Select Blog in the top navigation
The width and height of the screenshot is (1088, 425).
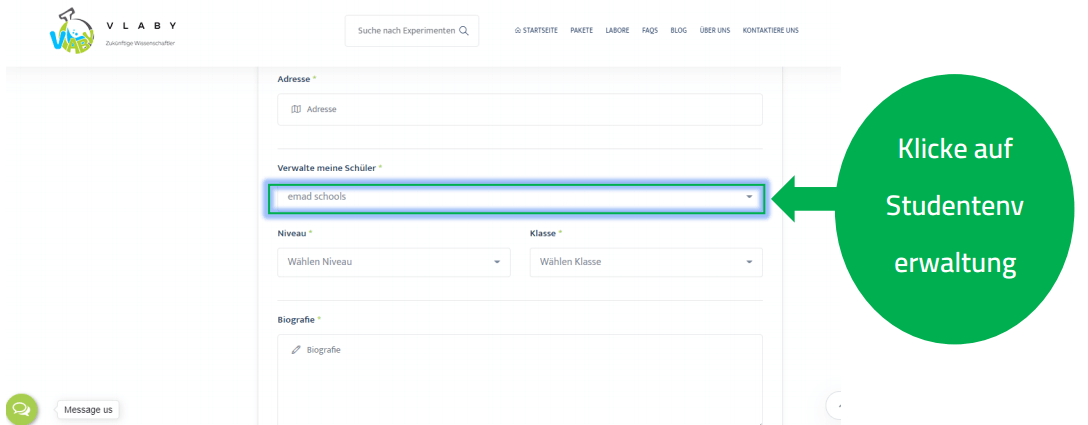[x=678, y=30]
